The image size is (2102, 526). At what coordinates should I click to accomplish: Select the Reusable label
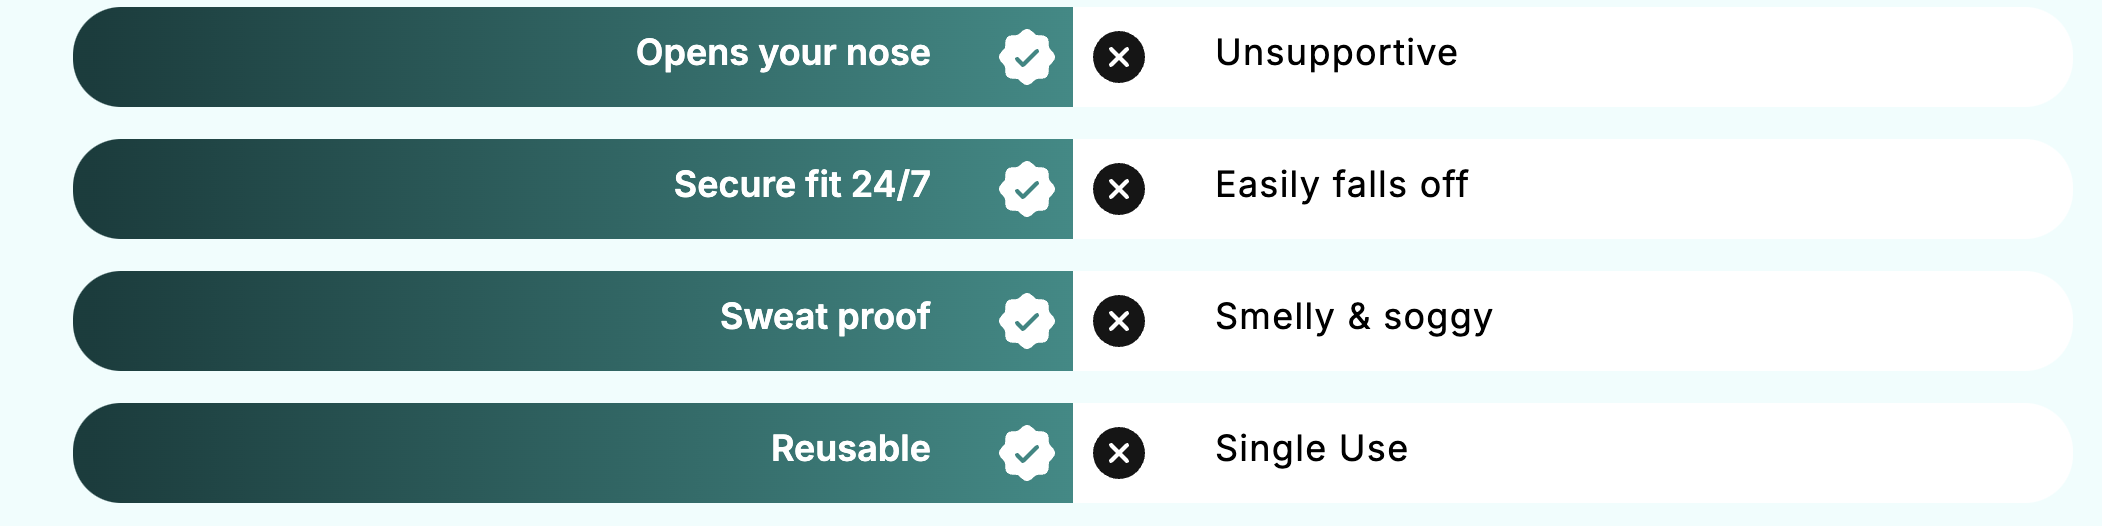pyautogui.click(x=851, y=448)
